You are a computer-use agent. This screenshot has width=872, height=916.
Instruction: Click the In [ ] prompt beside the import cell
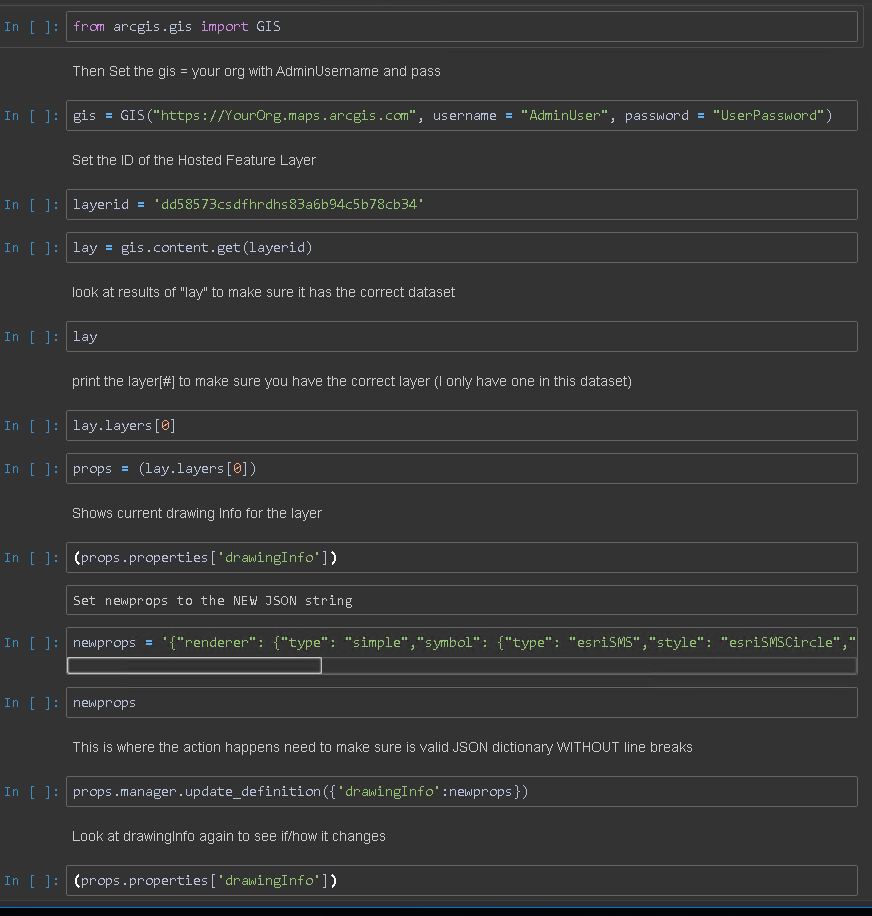(31, 27)
